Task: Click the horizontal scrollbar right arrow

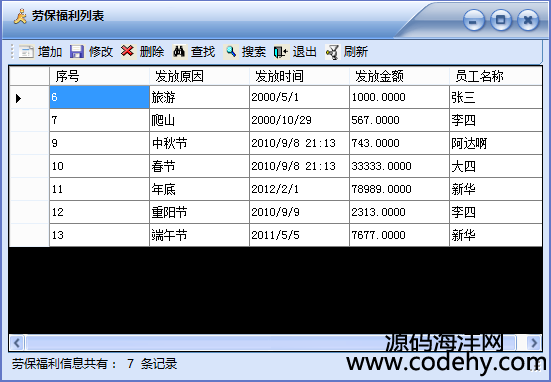Action: tap(534, 342)
